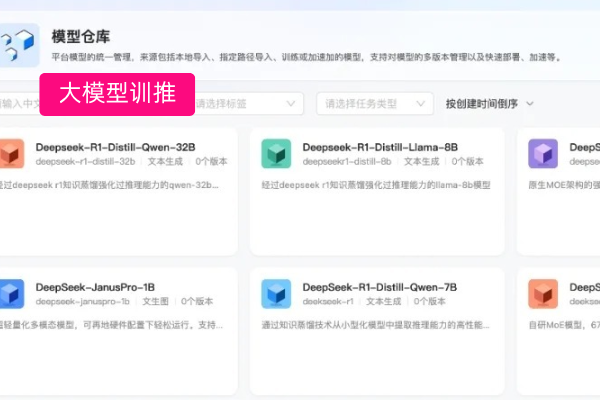Viewport: 600px width, 400px height.
Task: Click 0个版本 on the Qwen-7B card
Action: click(429, 302)
